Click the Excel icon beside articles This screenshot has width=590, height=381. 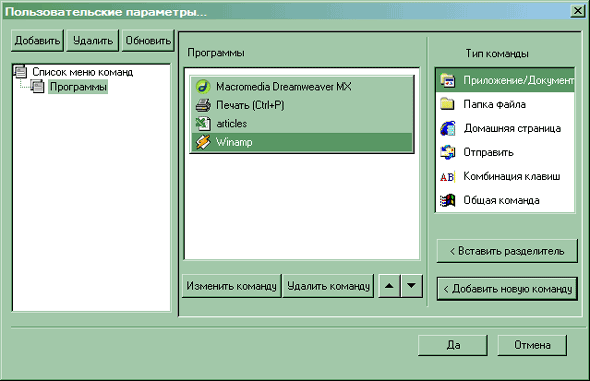point(203,124)
